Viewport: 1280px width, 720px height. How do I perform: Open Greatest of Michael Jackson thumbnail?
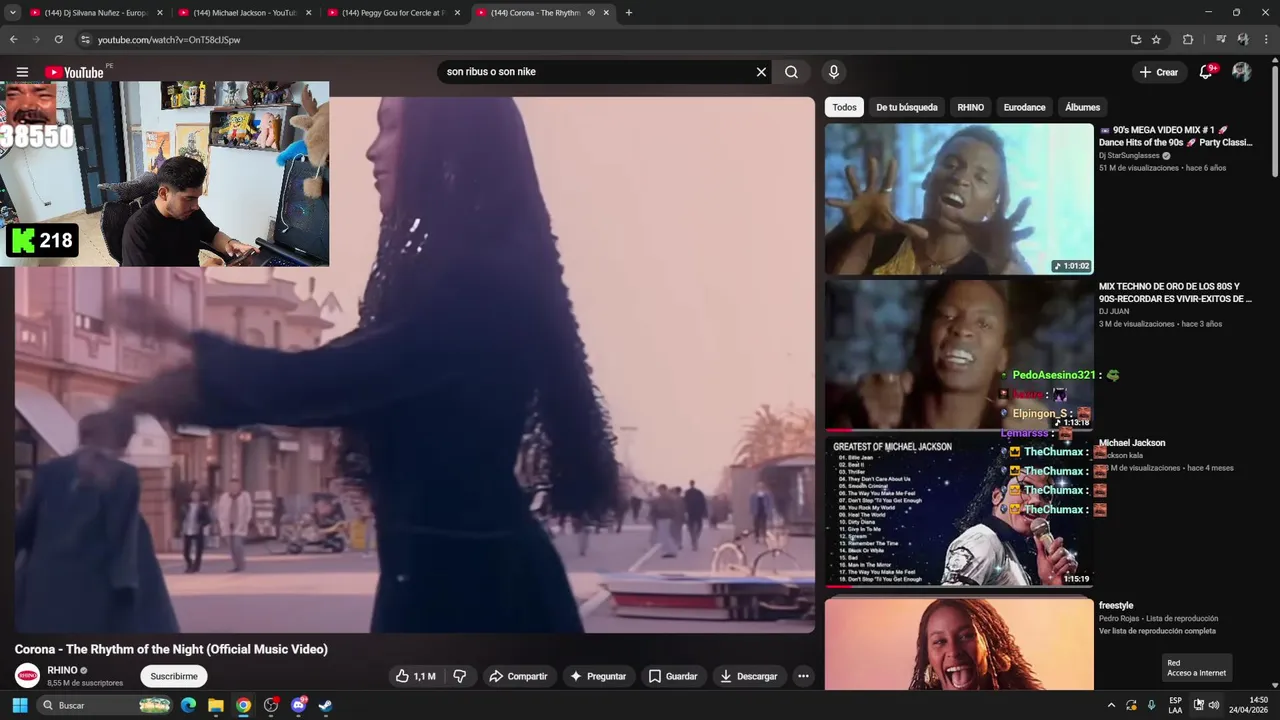click(959, 511)
